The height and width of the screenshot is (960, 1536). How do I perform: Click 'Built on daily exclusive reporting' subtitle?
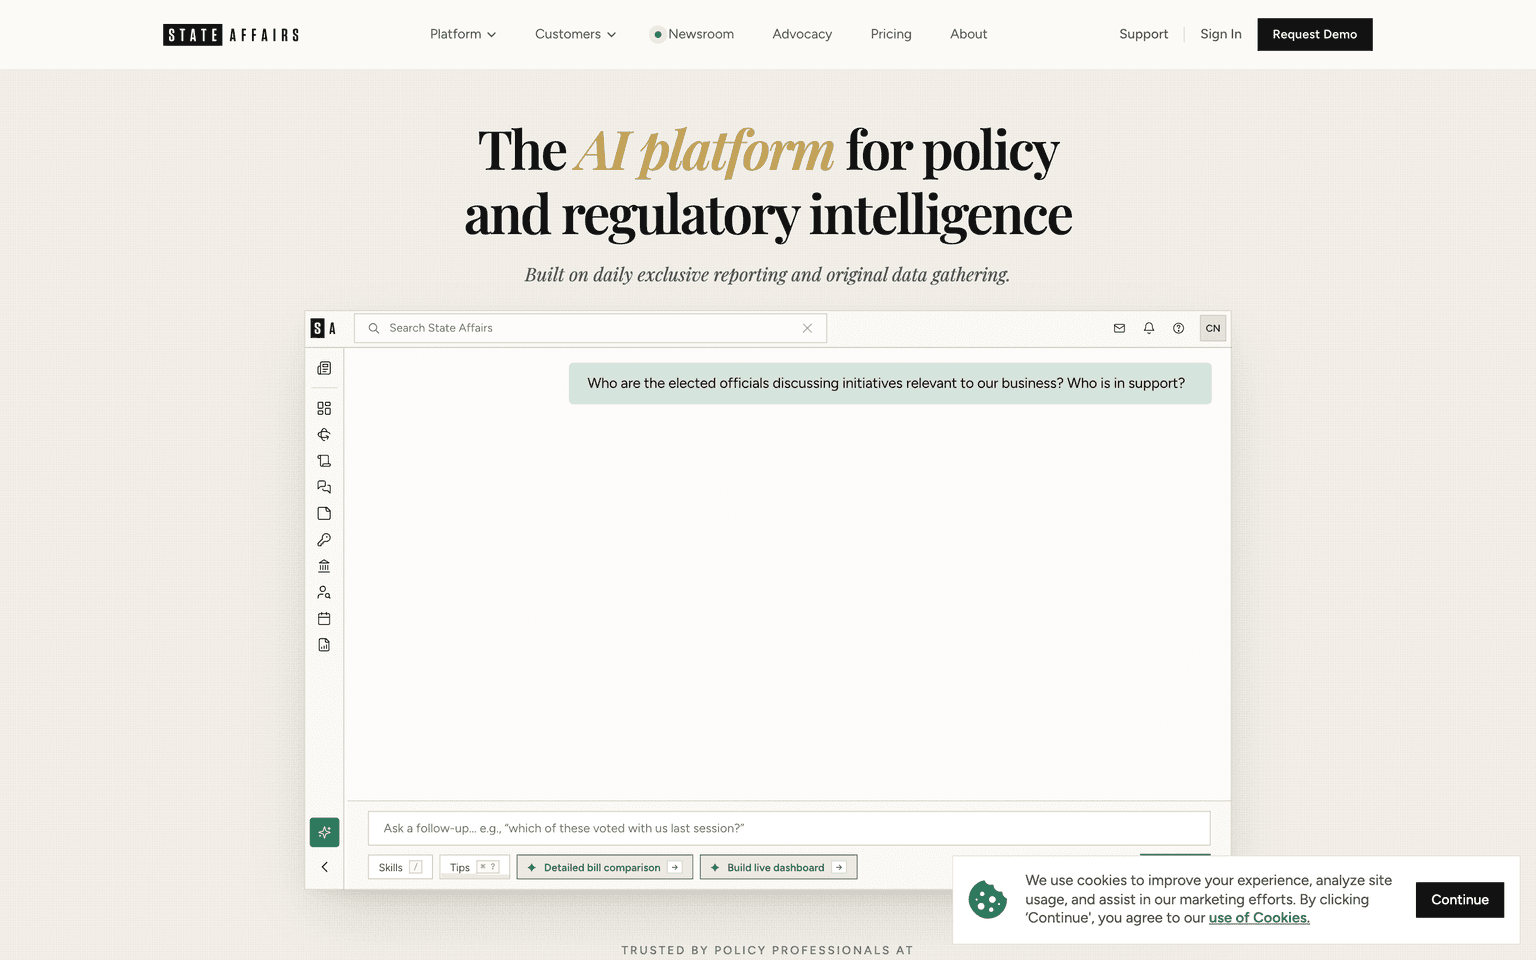pyautogui.click(x=767, y=275)
